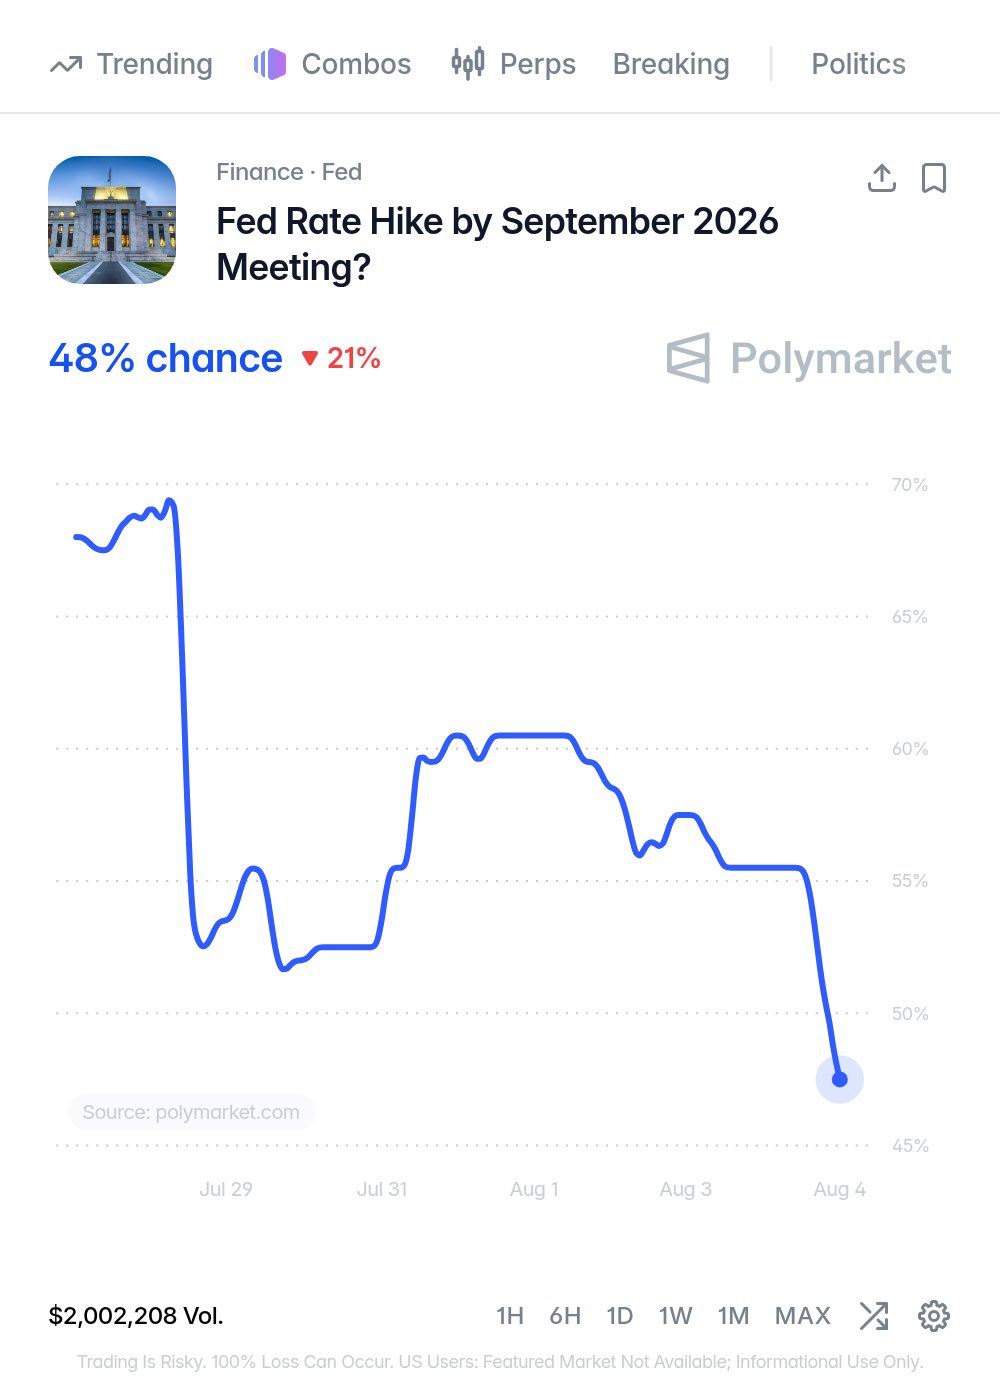This screenshot has height=1400, width=1000.
Task: Choose the 1M chart range
Action: (x=733, y=1316)
